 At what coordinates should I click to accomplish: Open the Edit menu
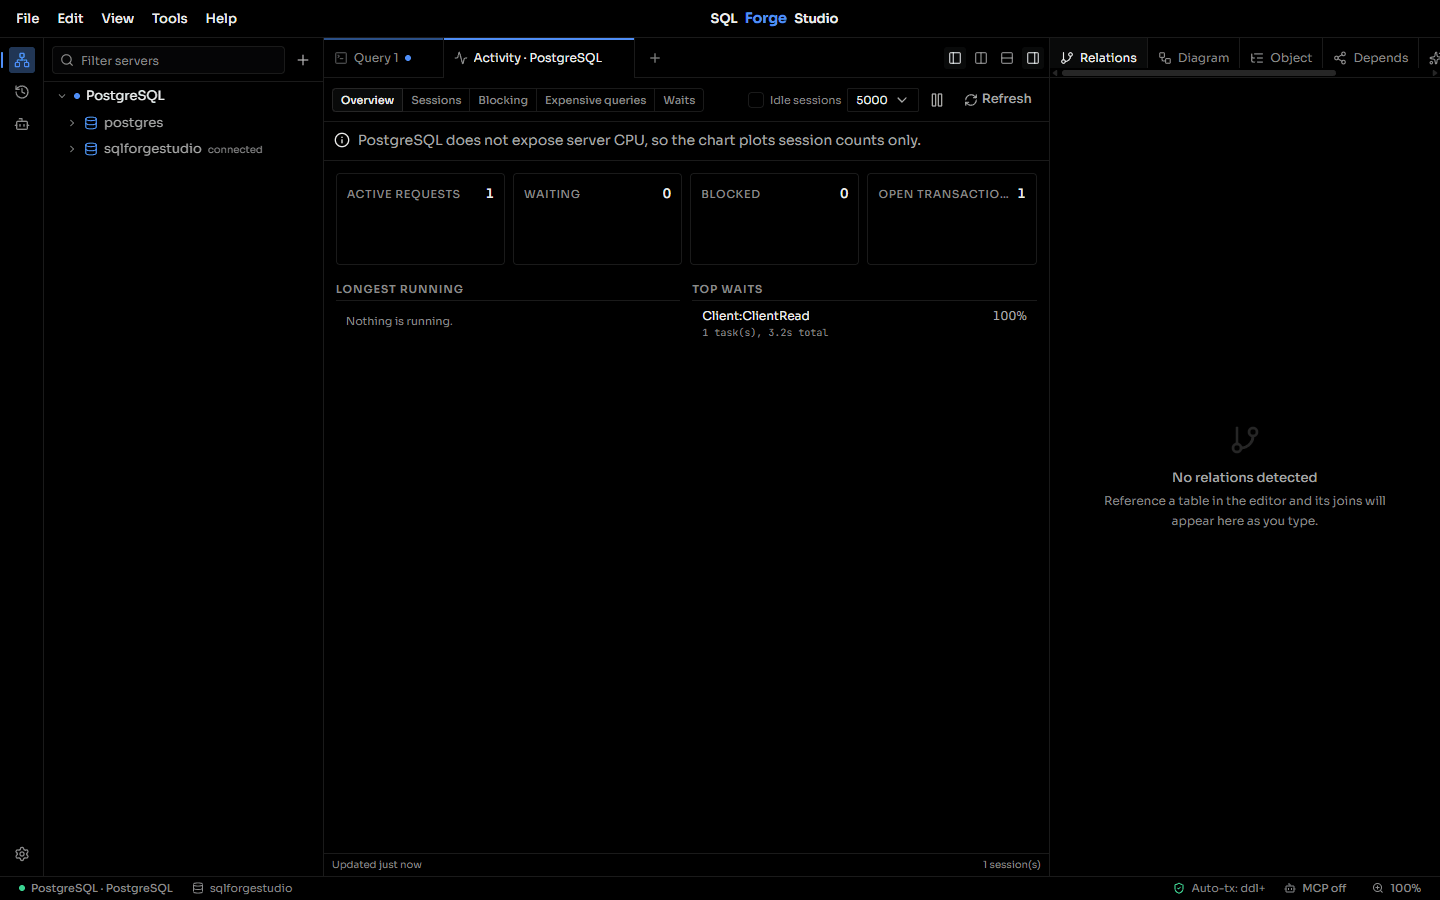(70, 18)
